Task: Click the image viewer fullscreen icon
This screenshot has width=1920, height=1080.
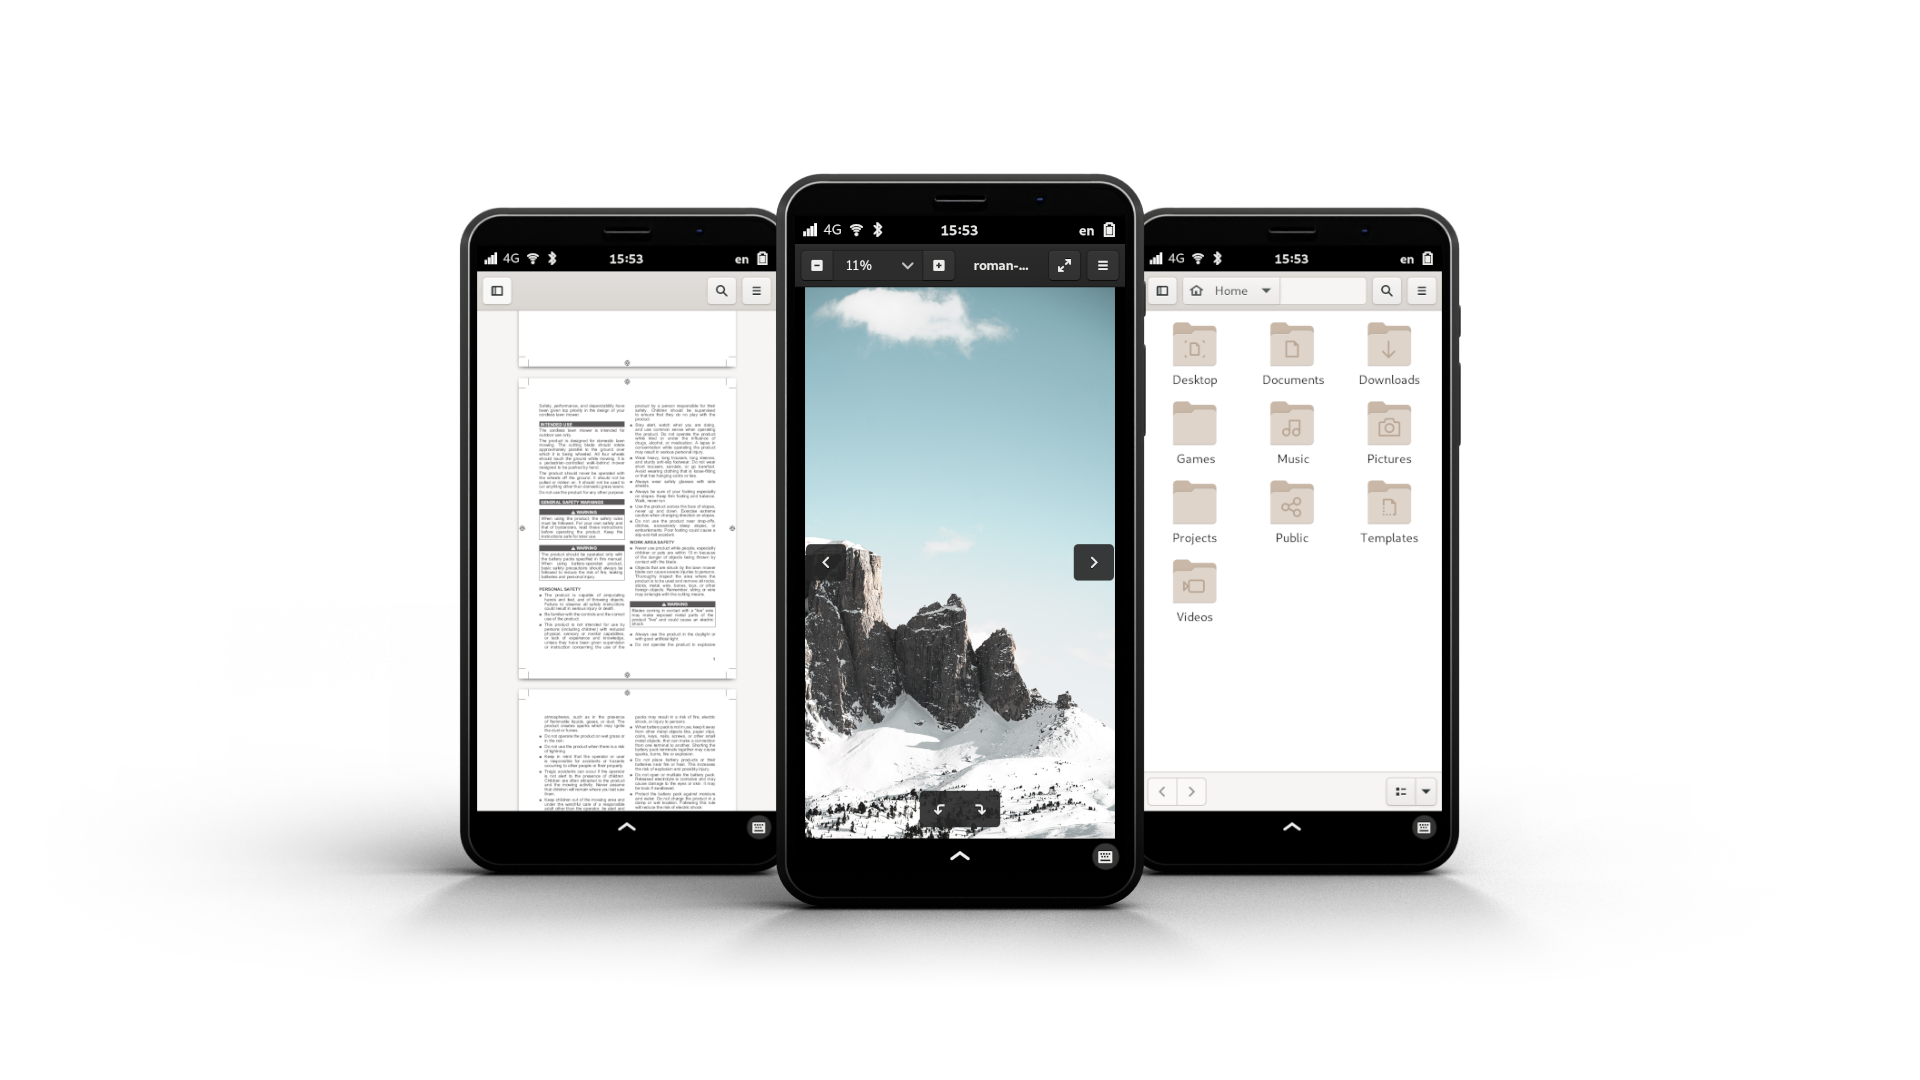Action: (x=1063, y=265)
